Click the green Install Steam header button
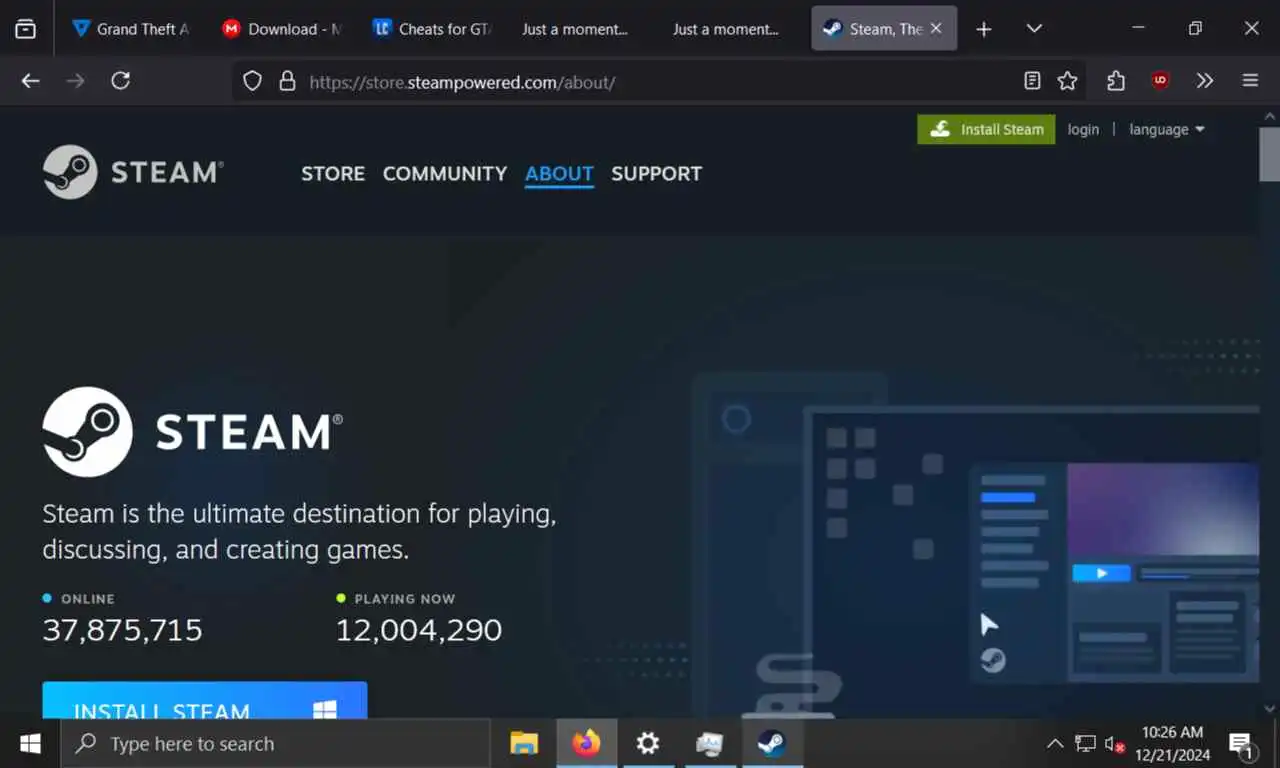1280x768 pixels. tap(986, 129)
